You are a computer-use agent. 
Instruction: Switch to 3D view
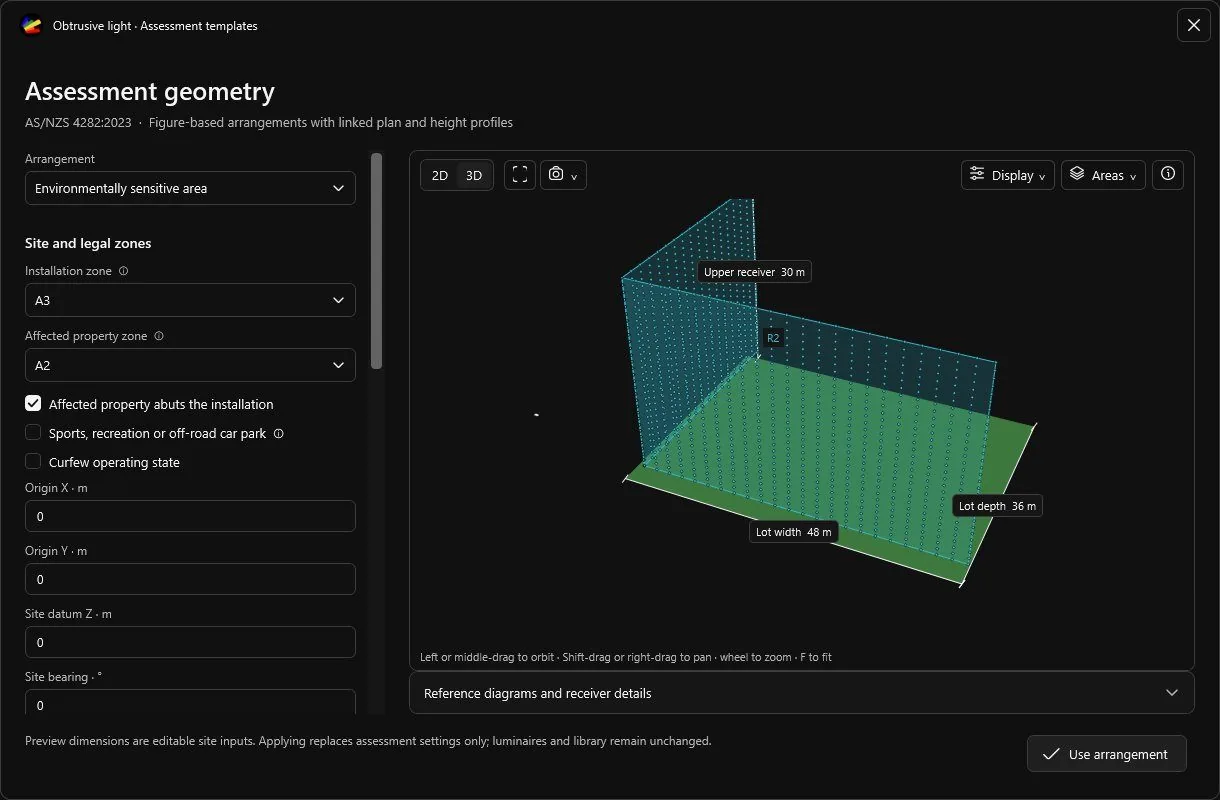[474, 175]
